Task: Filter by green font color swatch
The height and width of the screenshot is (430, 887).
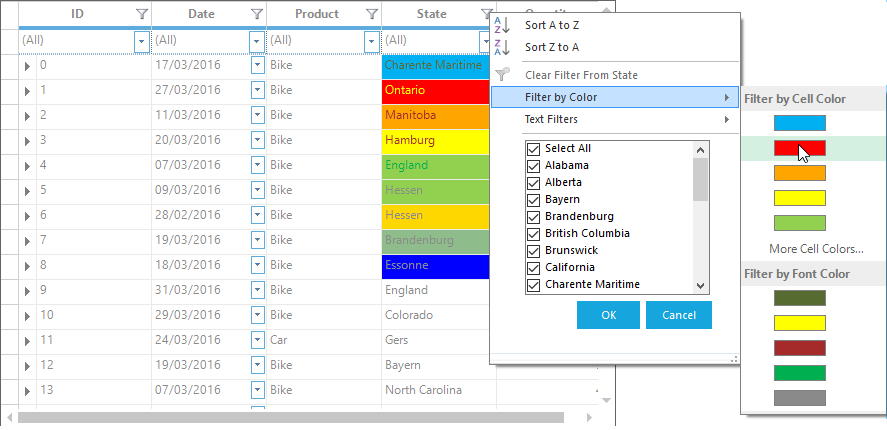Action: click(x=800, y=373)
